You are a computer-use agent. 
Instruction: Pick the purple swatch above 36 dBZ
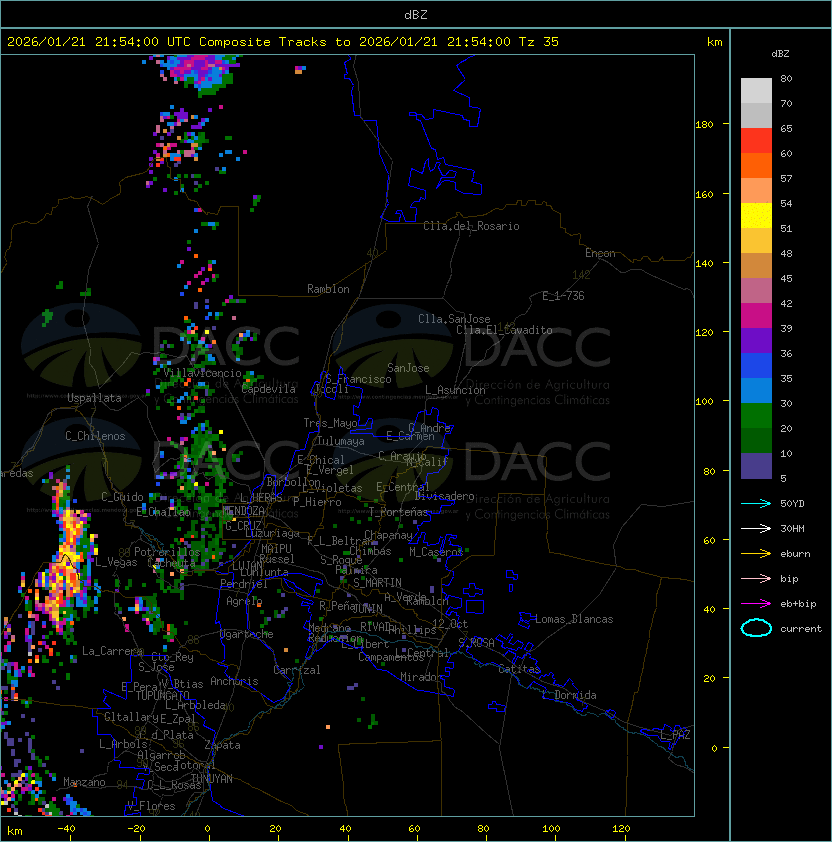[756, 340]
